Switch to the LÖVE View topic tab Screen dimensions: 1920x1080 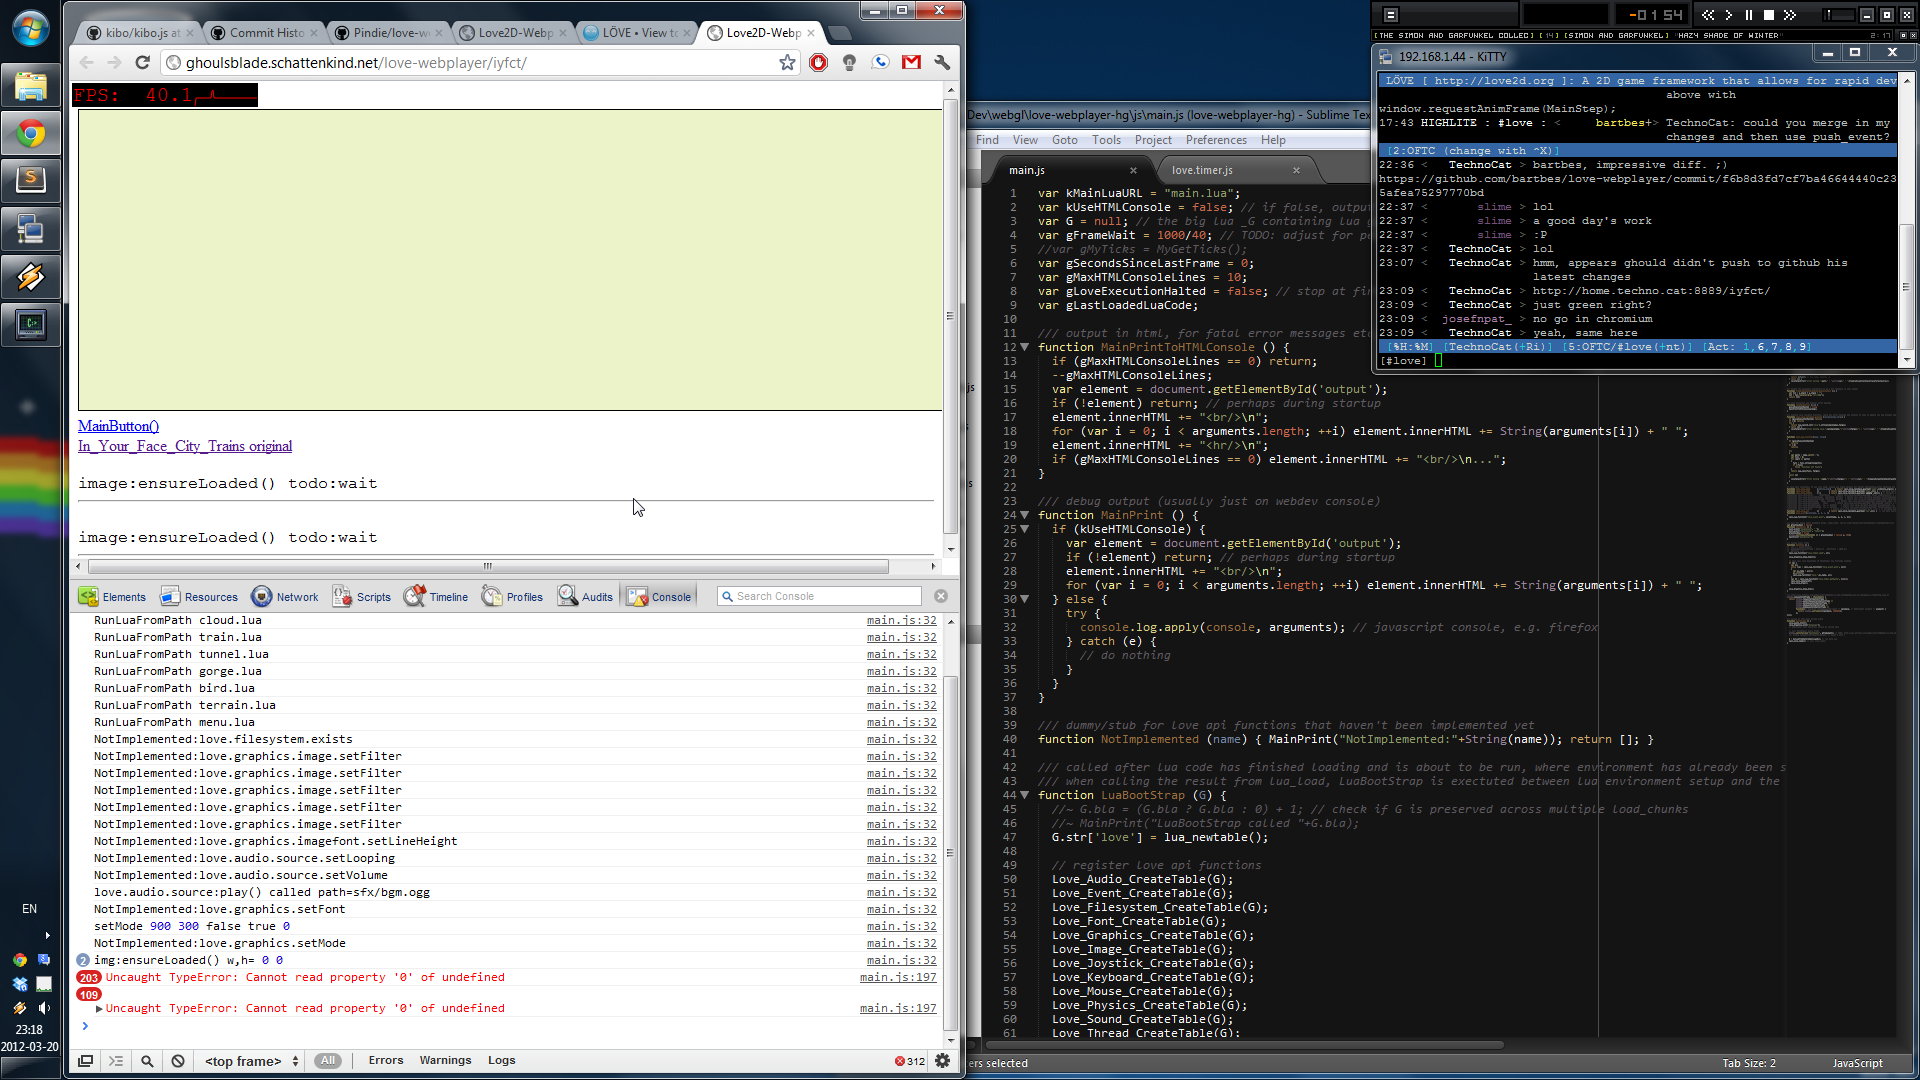point(634,33)
